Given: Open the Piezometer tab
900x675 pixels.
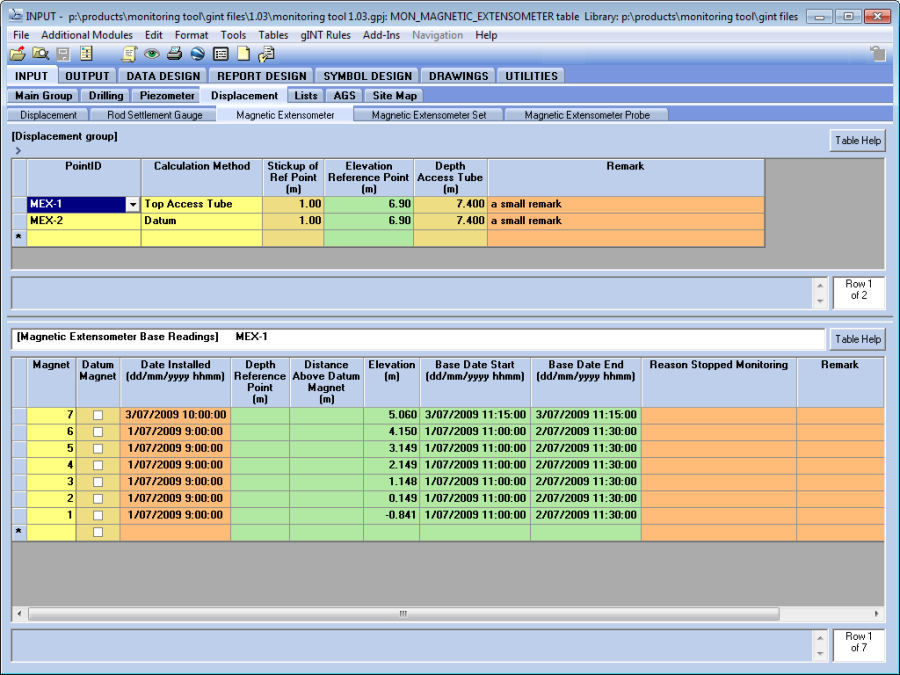Looking at the screenshot, I should pos(167,96).
